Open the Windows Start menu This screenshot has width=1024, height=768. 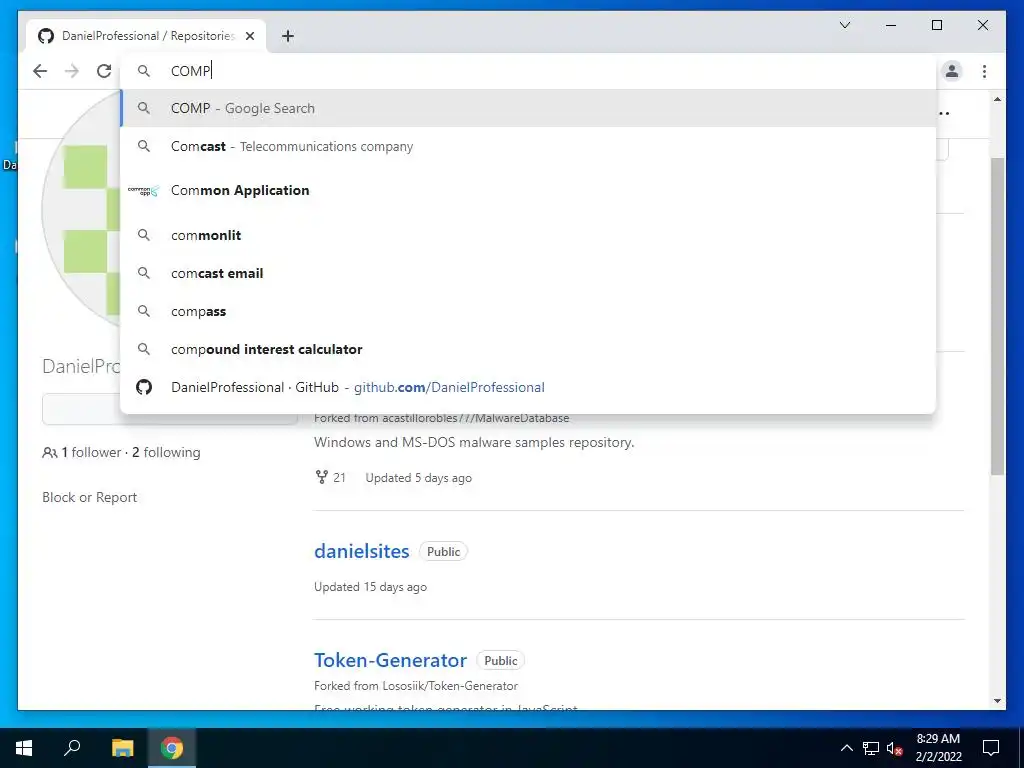point(24,748)
